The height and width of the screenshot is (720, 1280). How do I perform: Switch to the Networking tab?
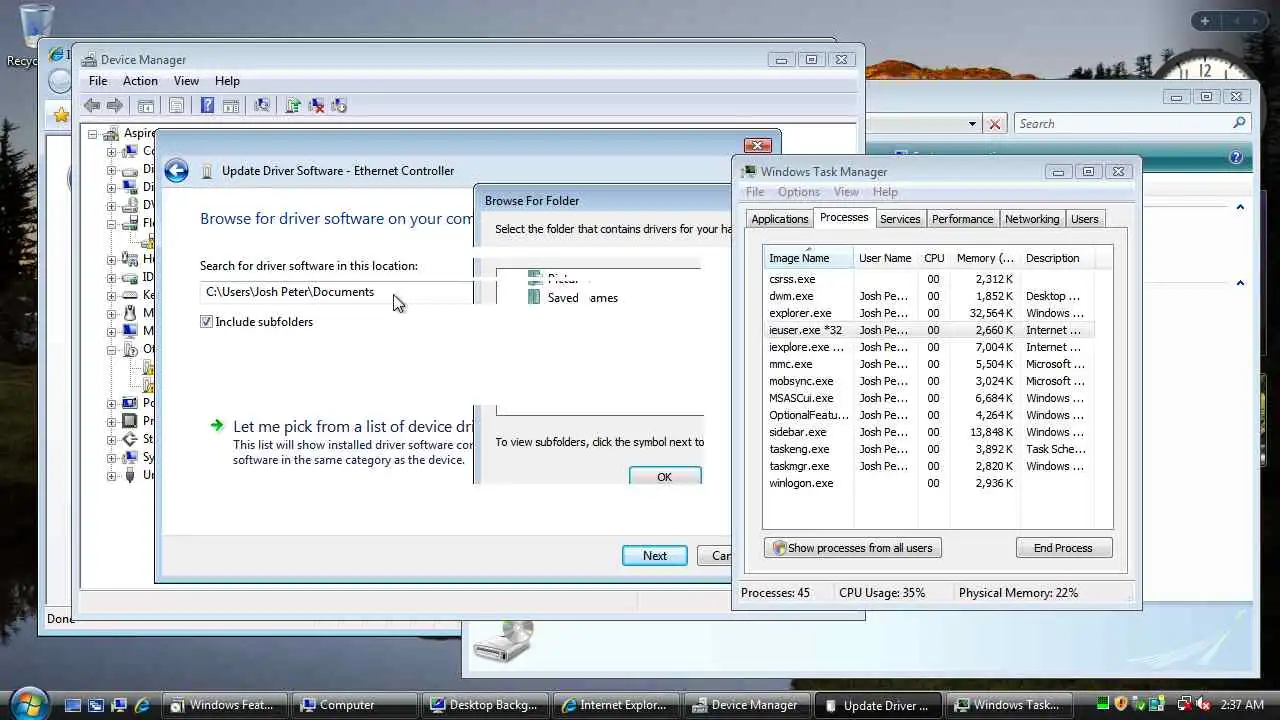pyautogui.click(x=1032, y=219)
